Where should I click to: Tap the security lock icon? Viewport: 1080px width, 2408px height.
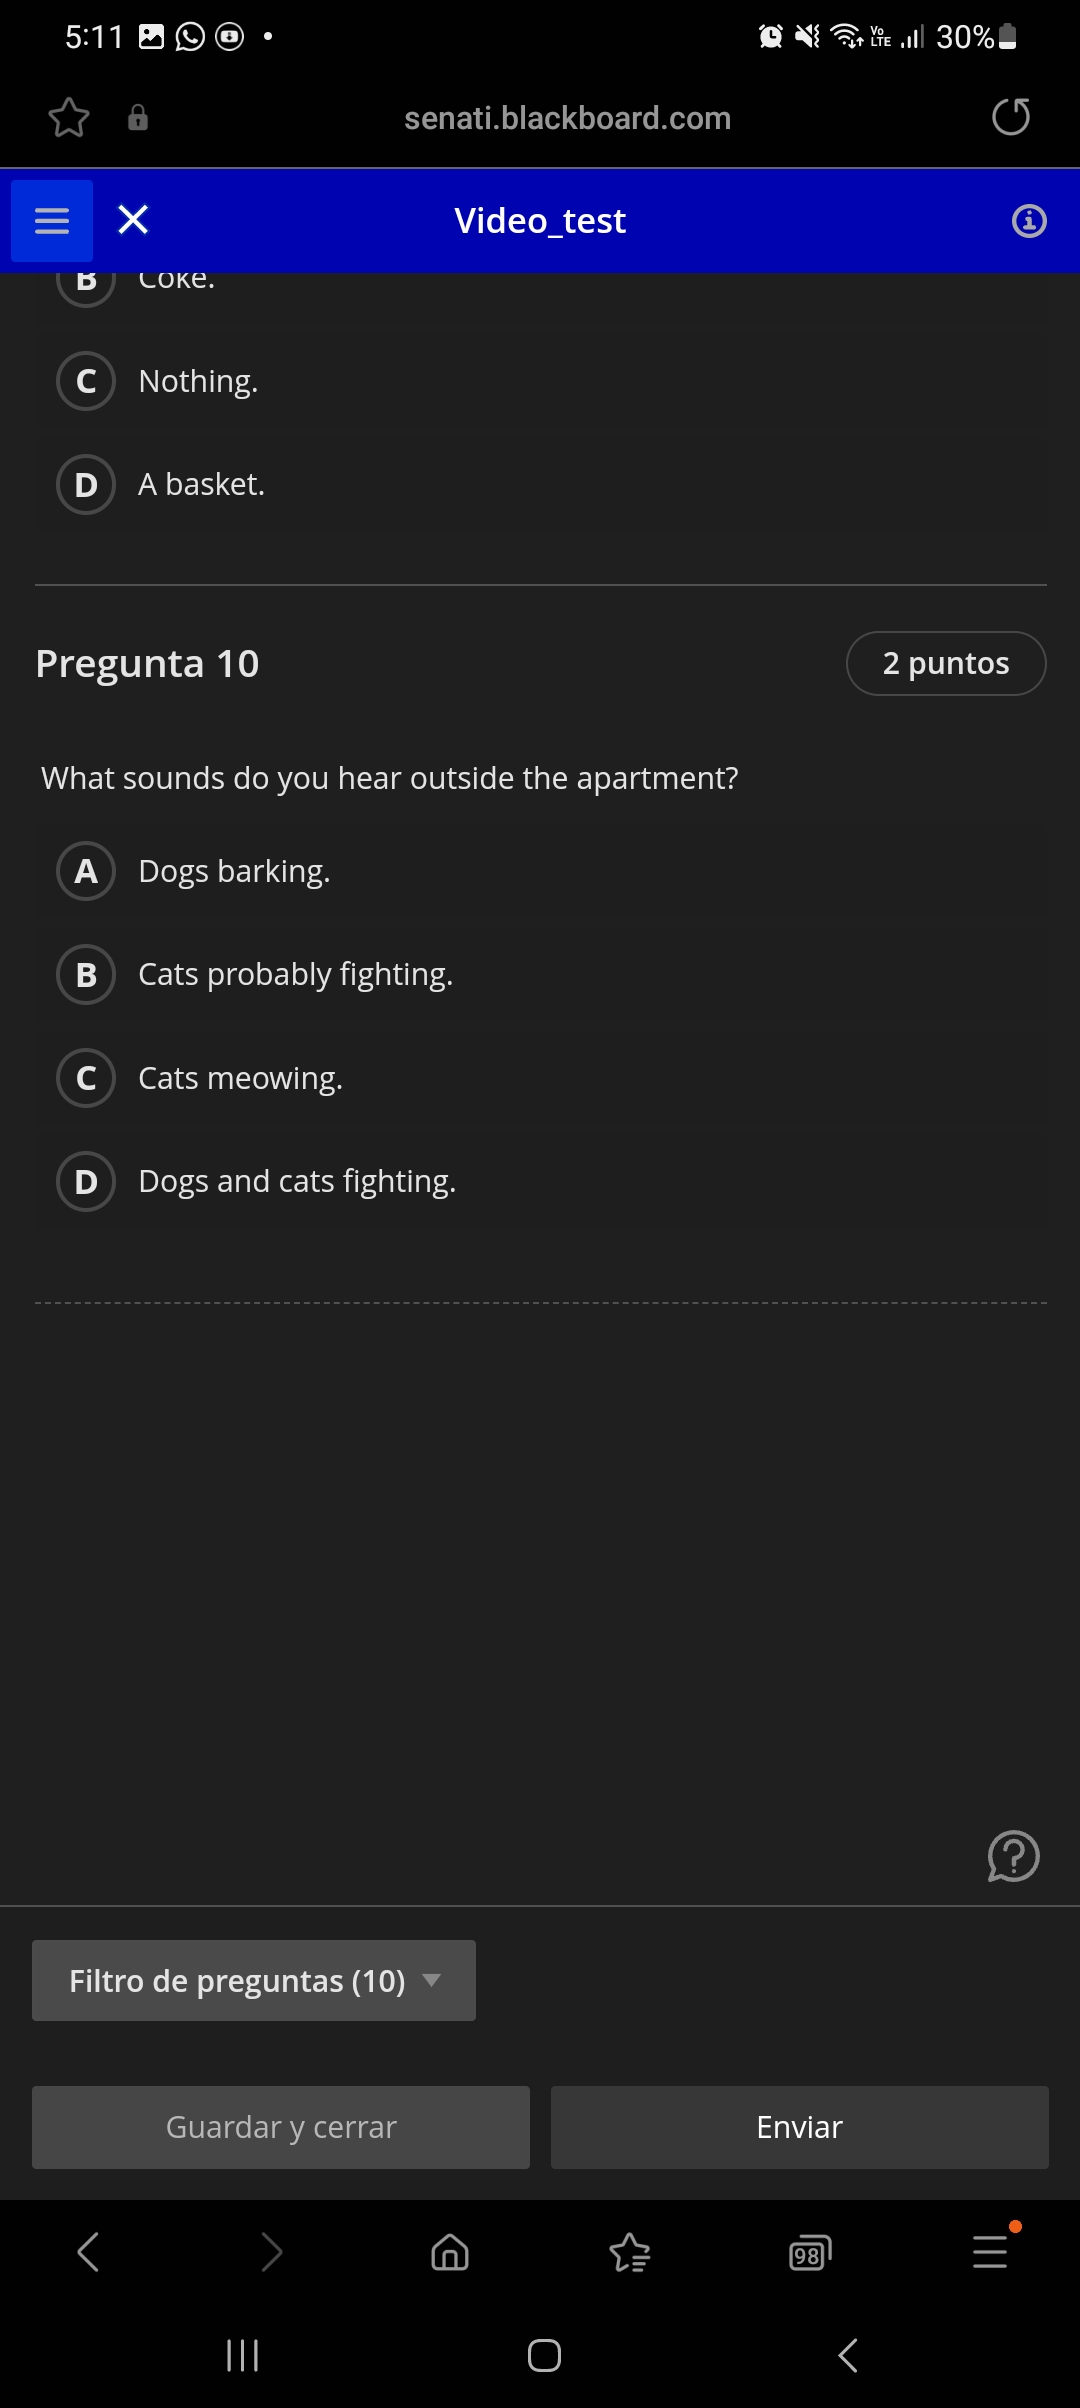pyautogui.click(x=137, y=118)
